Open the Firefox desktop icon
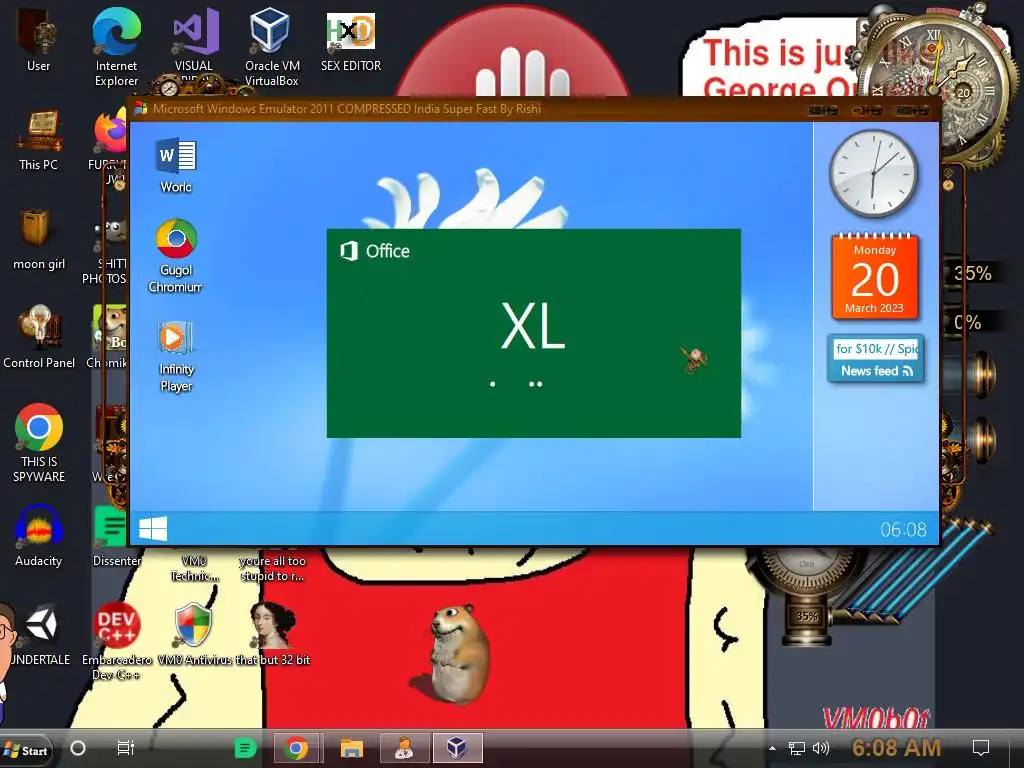1024x768 pixels. point(111,131)
